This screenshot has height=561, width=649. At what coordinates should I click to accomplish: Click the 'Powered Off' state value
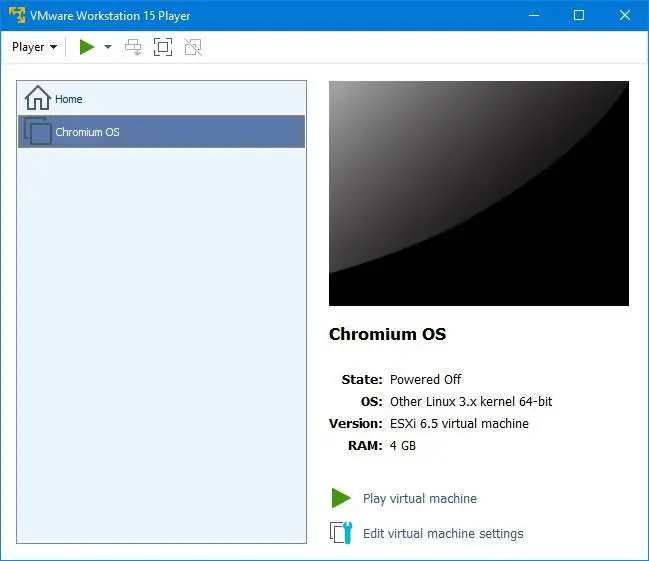click(x=425, y=380)
